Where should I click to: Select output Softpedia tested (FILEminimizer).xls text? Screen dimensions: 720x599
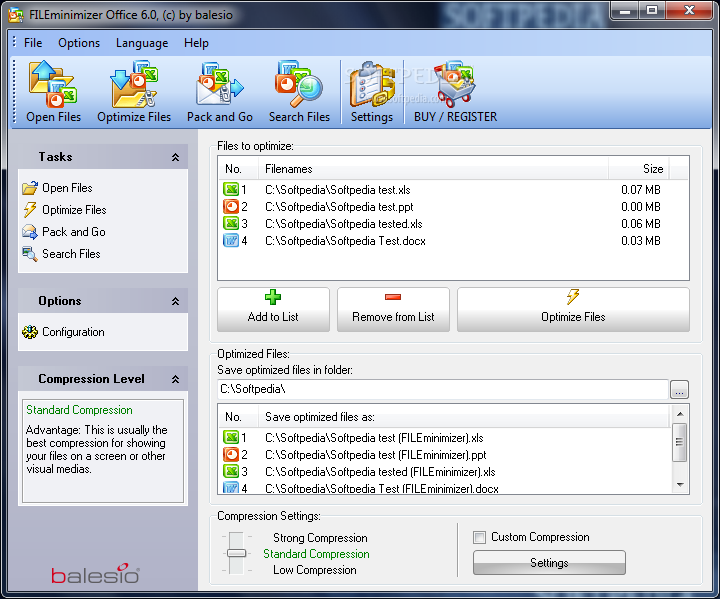coord(380,472)
